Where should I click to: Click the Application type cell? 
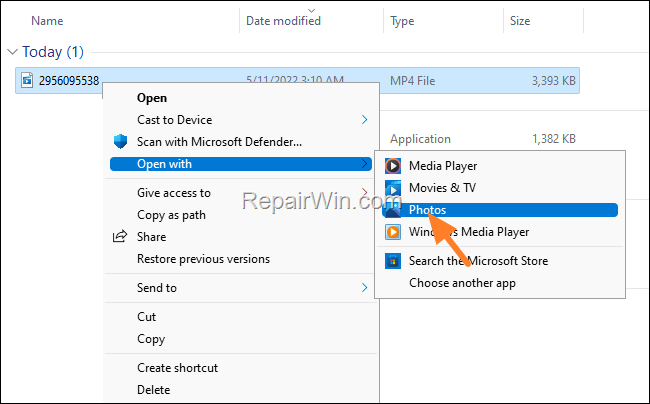point(420,139)
